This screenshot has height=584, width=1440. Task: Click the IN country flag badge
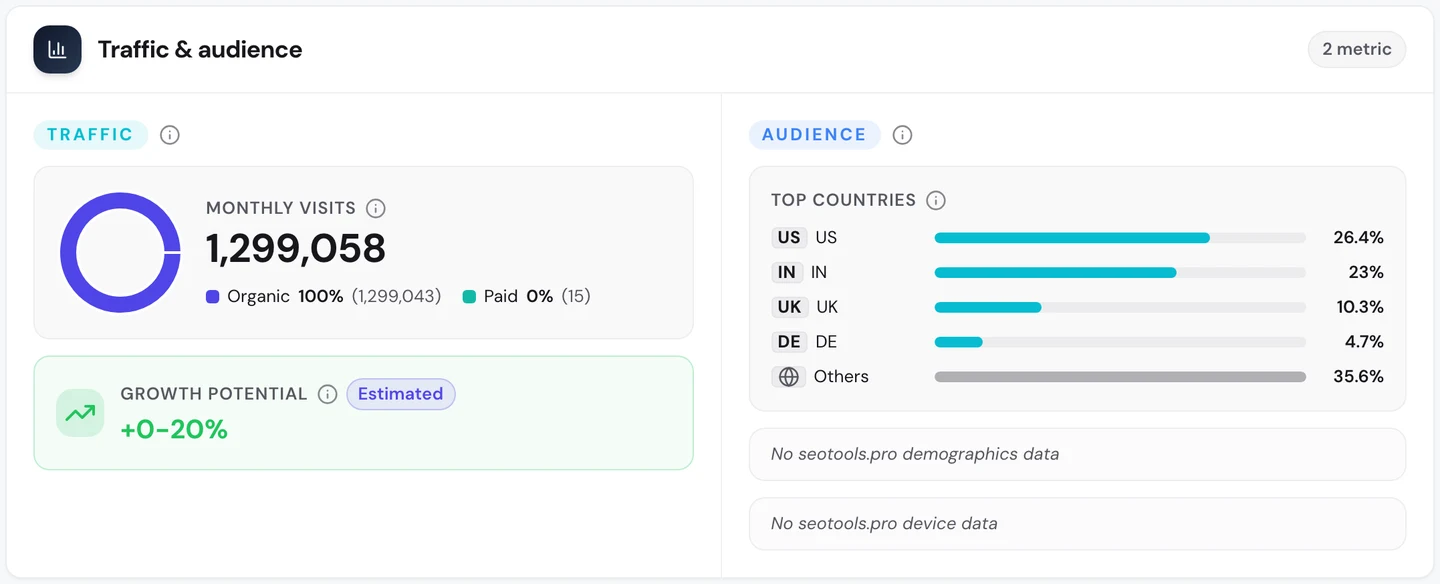point(787,272)
